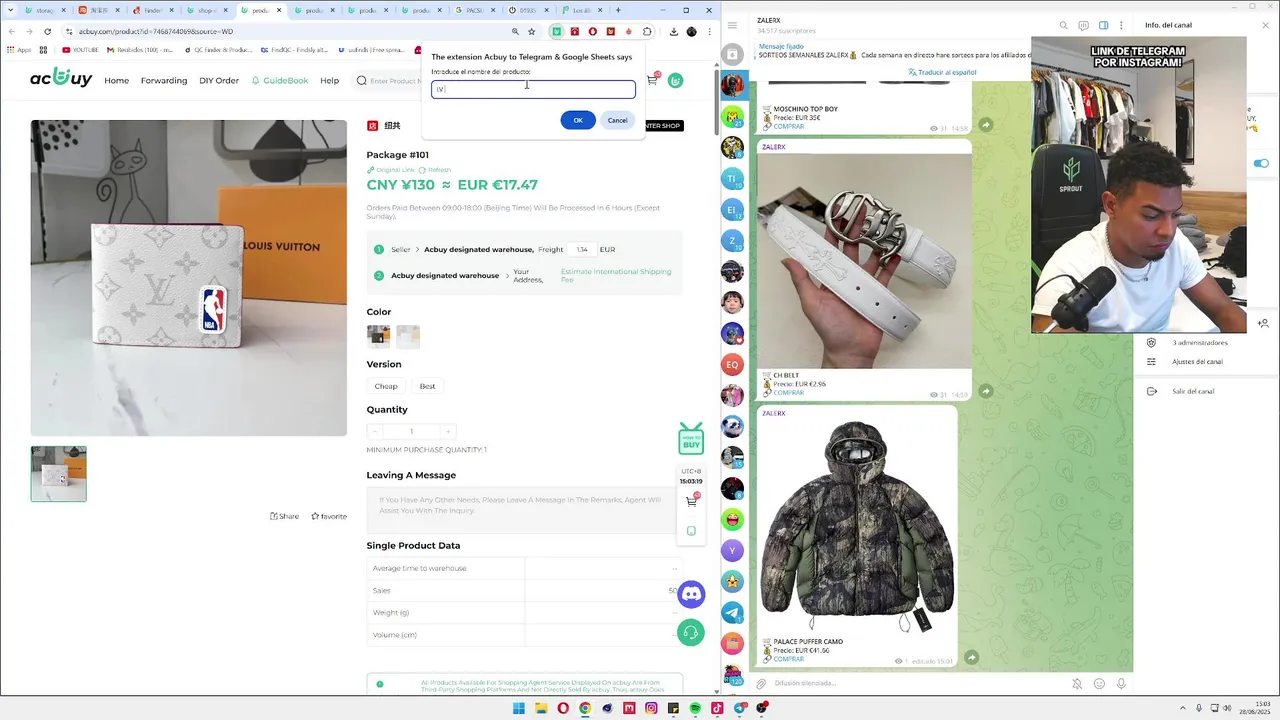Screen dimensions: 1280x720
Task: Click Salir del canal
Action: tap(1193, 391)
